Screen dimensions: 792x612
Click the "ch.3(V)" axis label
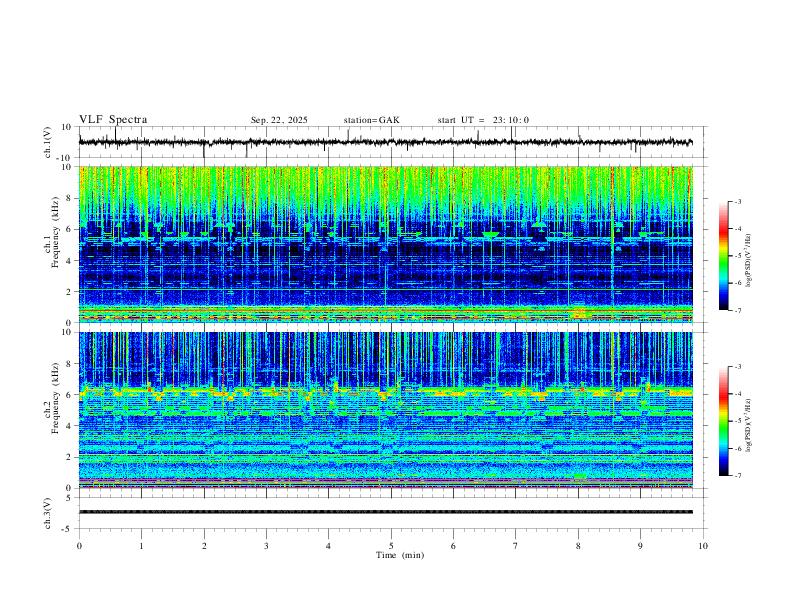48,514
